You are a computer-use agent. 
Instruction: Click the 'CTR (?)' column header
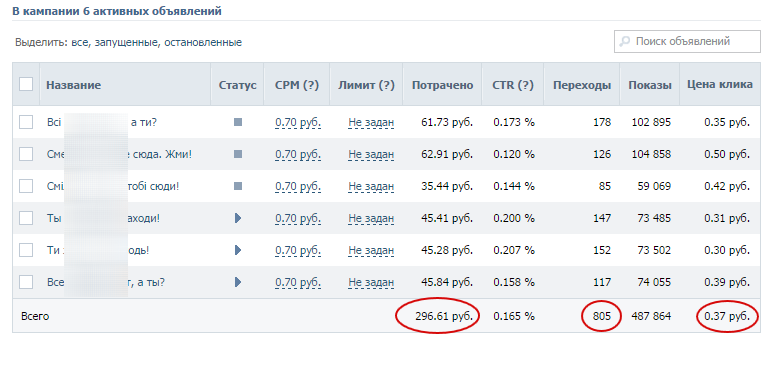(513, 85)
